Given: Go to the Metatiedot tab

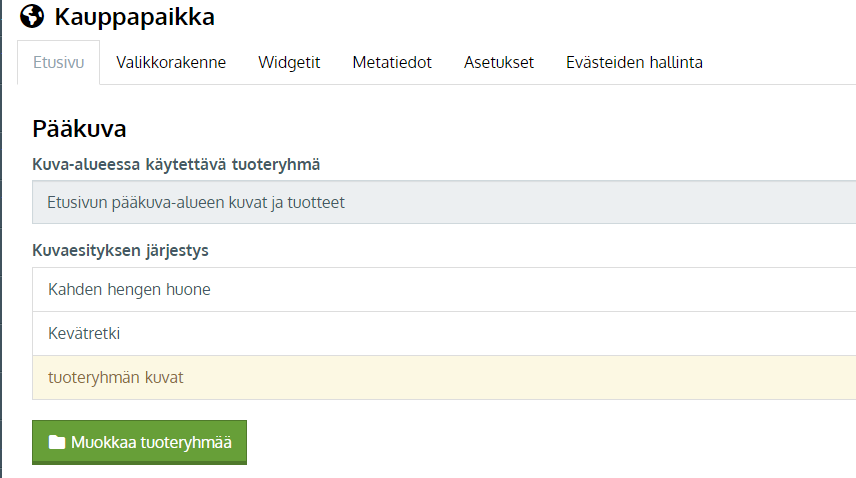Looking at the screenshot, I should click(392, 62).
